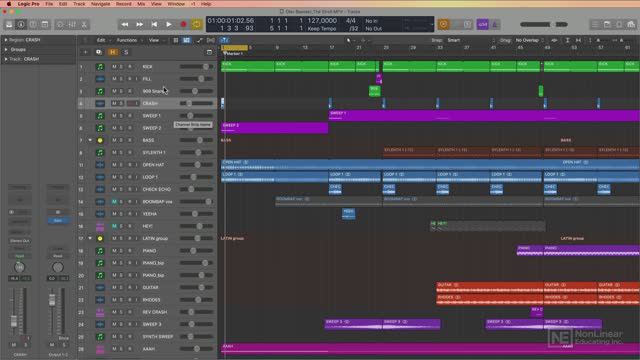Image resolution: width=640 pixels, height=360 pixels.
Task: Open the Window menu
Action: 176,4
